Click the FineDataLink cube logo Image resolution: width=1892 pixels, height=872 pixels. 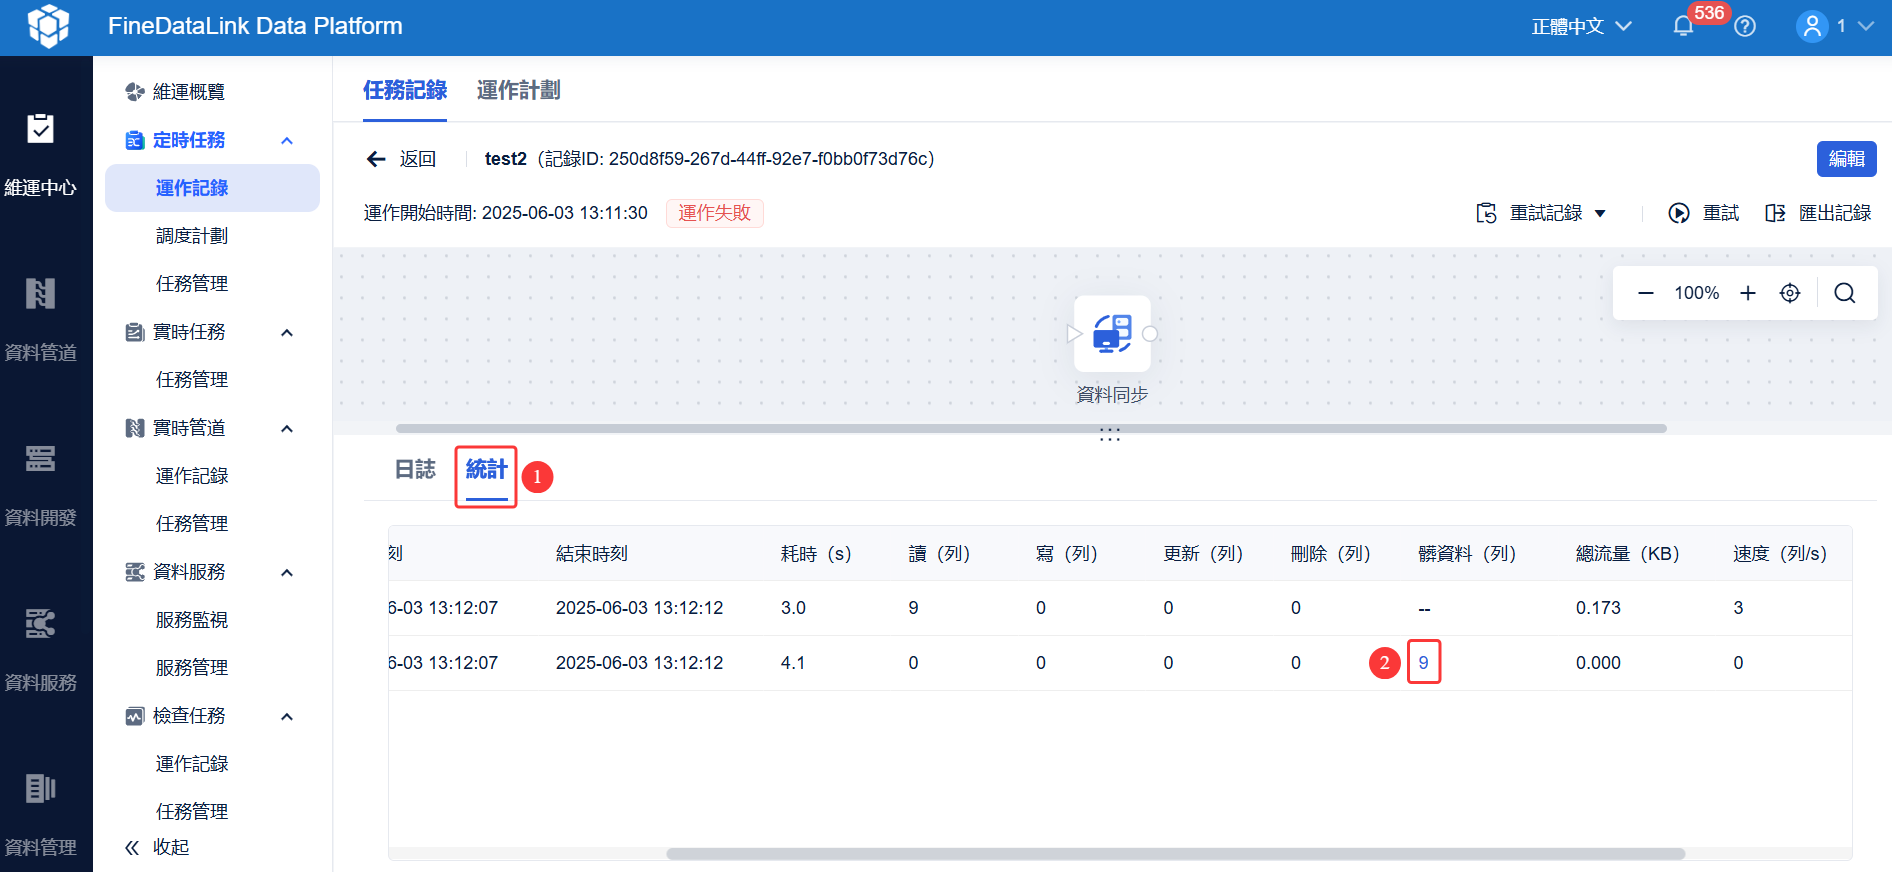pos(48,26)
